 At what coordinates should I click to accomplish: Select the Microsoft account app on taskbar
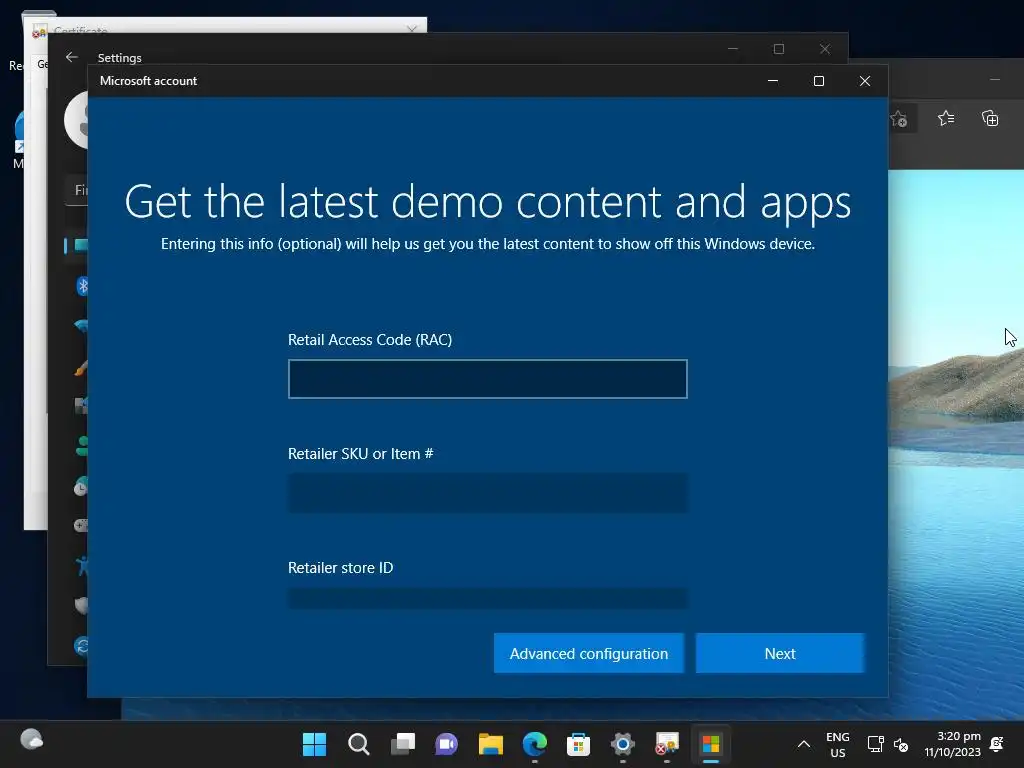tap(711, 744)
